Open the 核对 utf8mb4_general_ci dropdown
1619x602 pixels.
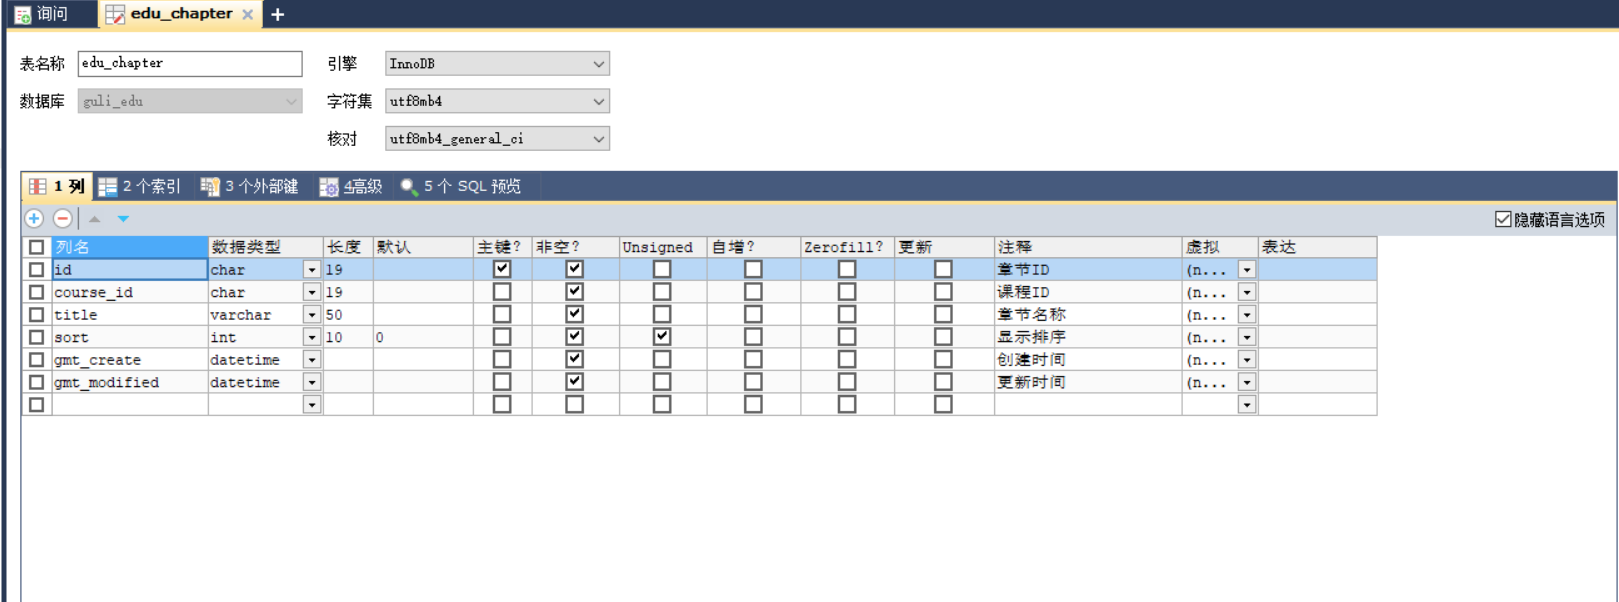497,139
